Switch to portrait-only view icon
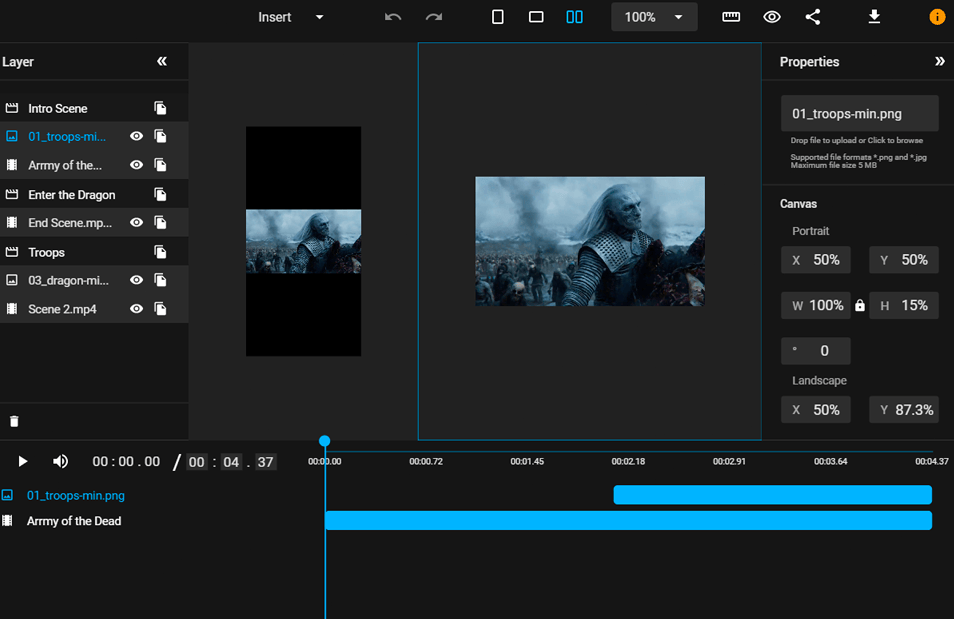The width and height of the screenshot is (954, 619). [497, 17]
